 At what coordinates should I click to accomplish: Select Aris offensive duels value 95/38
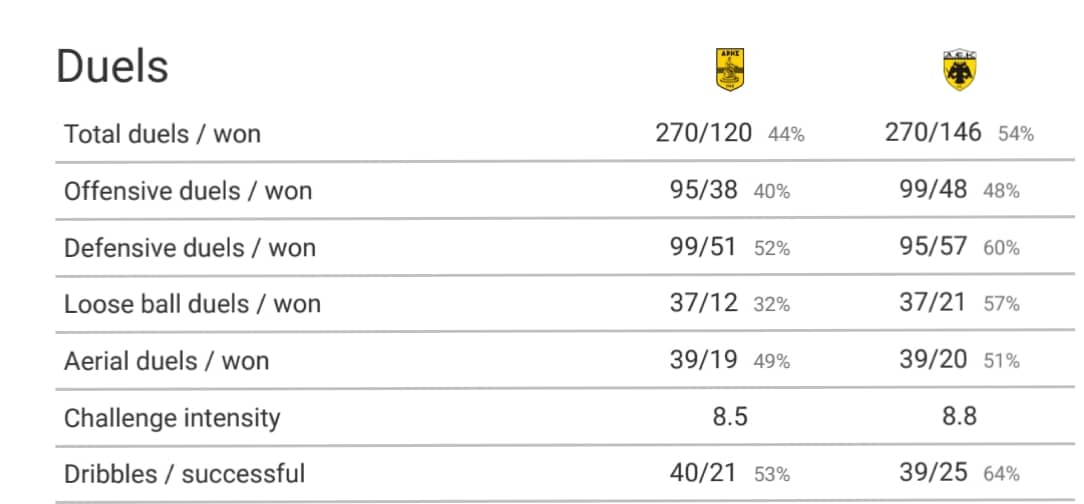[x=704, y=189]
